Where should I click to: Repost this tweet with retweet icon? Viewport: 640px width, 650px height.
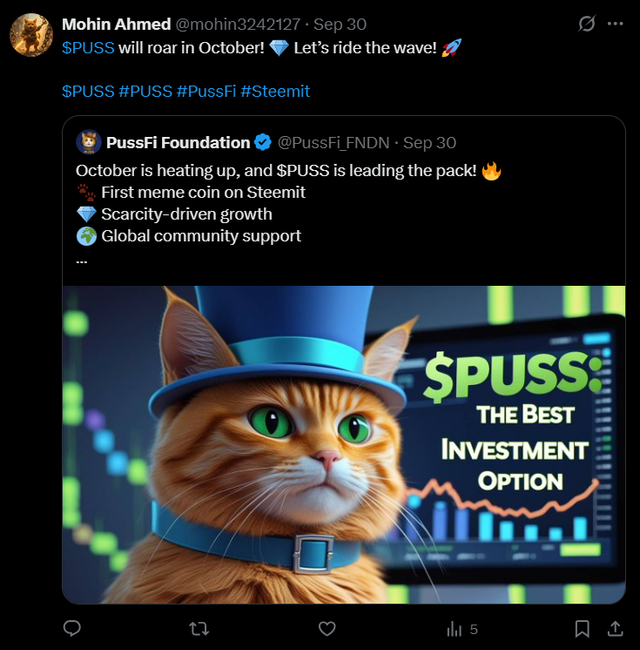[199, 628]
